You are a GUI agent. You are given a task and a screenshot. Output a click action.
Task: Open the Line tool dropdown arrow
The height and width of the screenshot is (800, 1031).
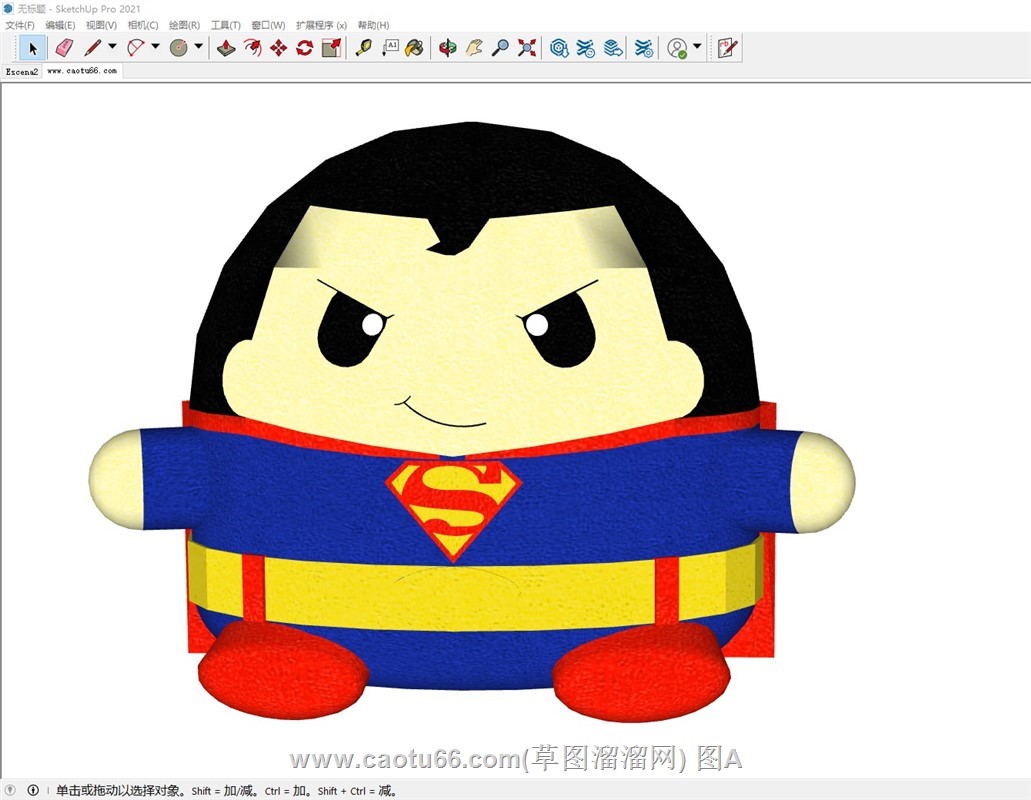point(112,47)
